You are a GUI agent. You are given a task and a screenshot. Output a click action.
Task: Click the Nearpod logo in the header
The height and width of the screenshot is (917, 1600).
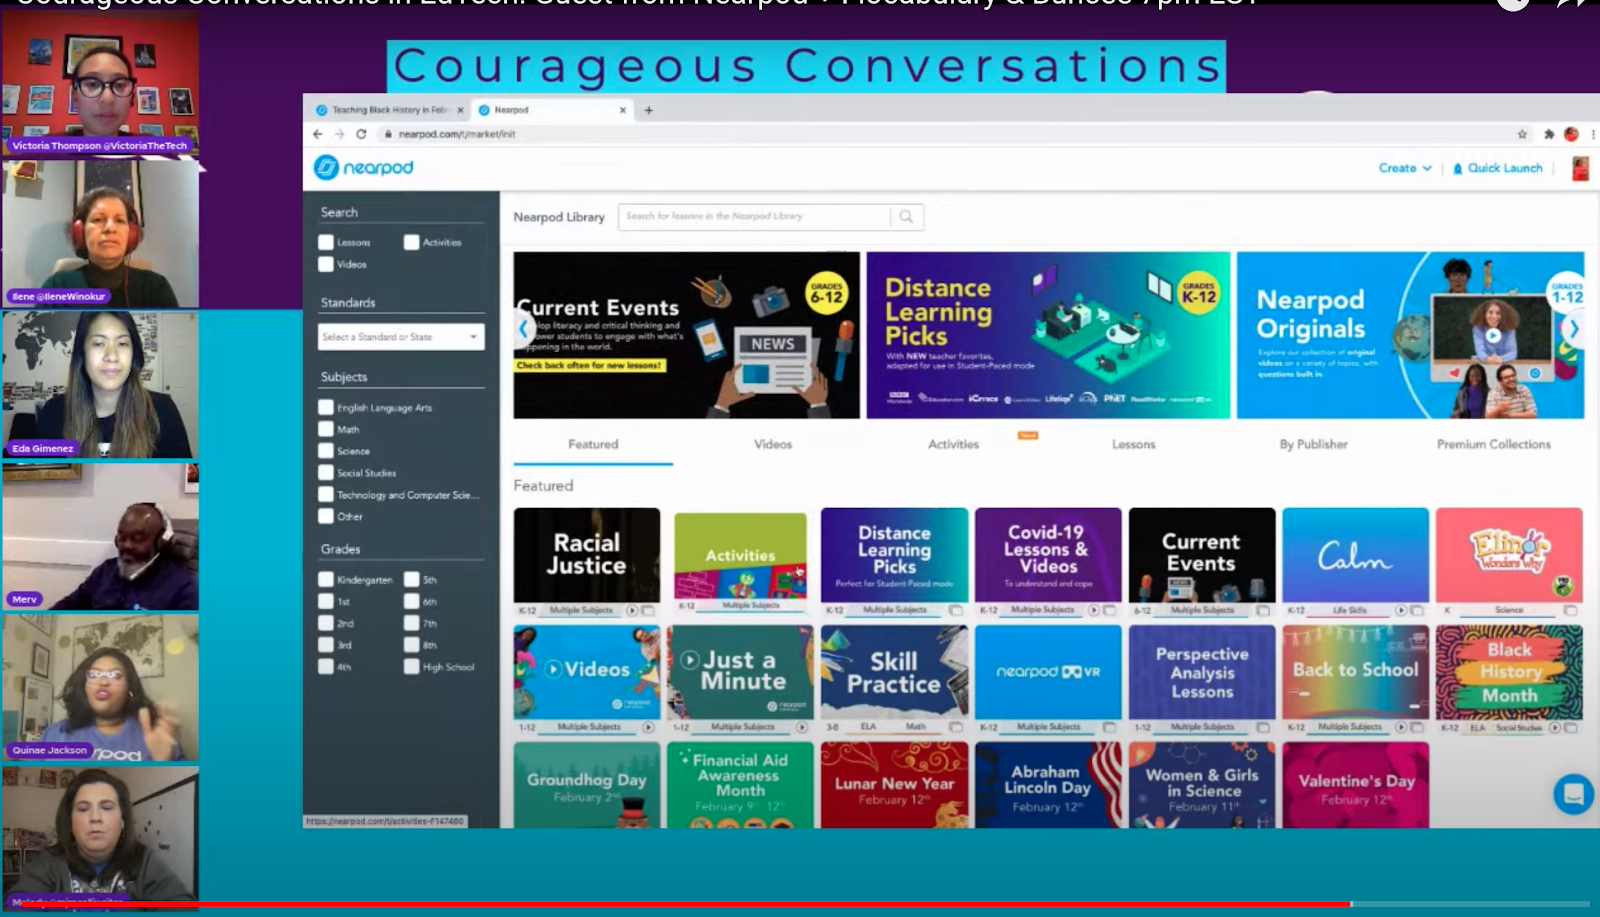click(364, 167)
